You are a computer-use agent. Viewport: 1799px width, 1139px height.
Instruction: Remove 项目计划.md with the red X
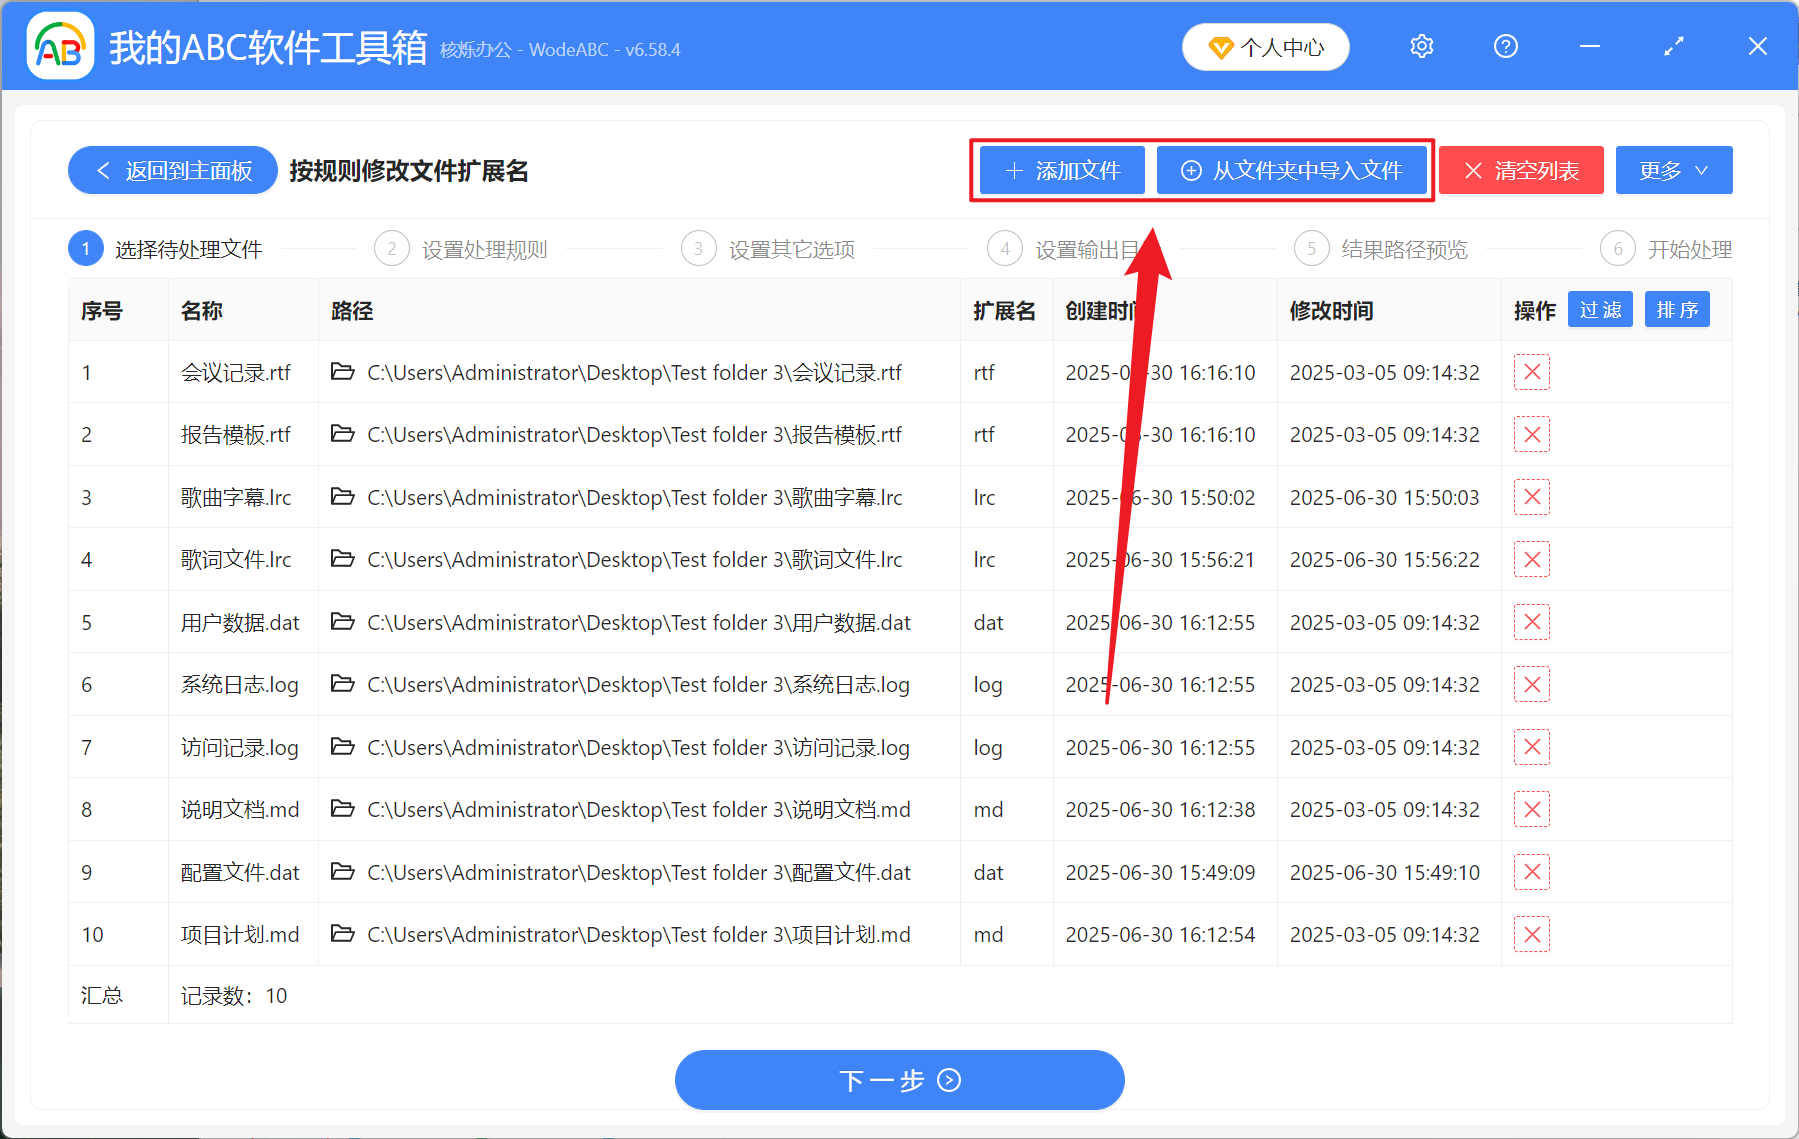1531,934
